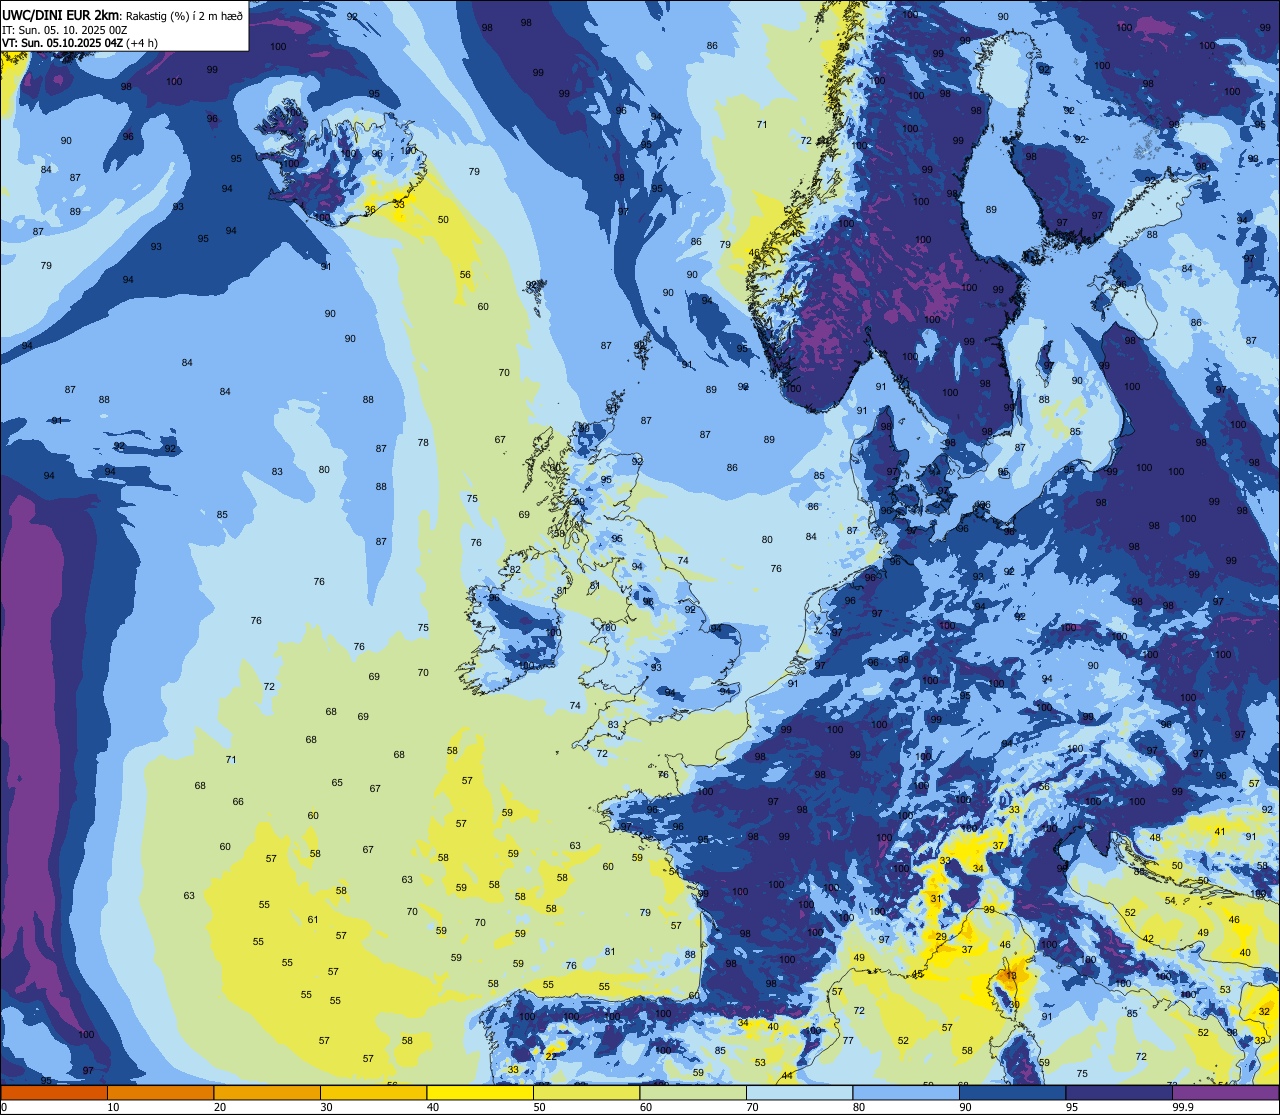The width and height of the screenshot is (1280, 1115).
Task: Click the purple legend segment above 99.9
Action: point(1225,1092)
